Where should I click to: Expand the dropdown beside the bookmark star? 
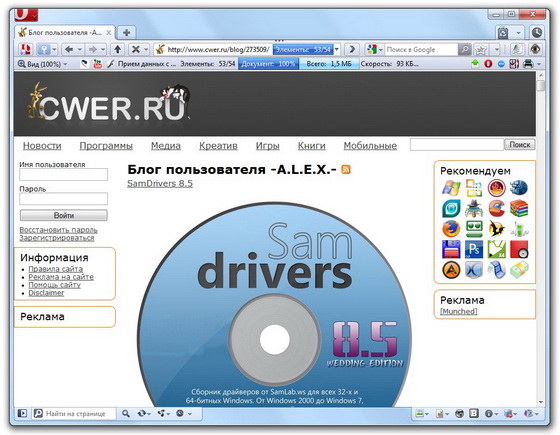coord(496,49)
